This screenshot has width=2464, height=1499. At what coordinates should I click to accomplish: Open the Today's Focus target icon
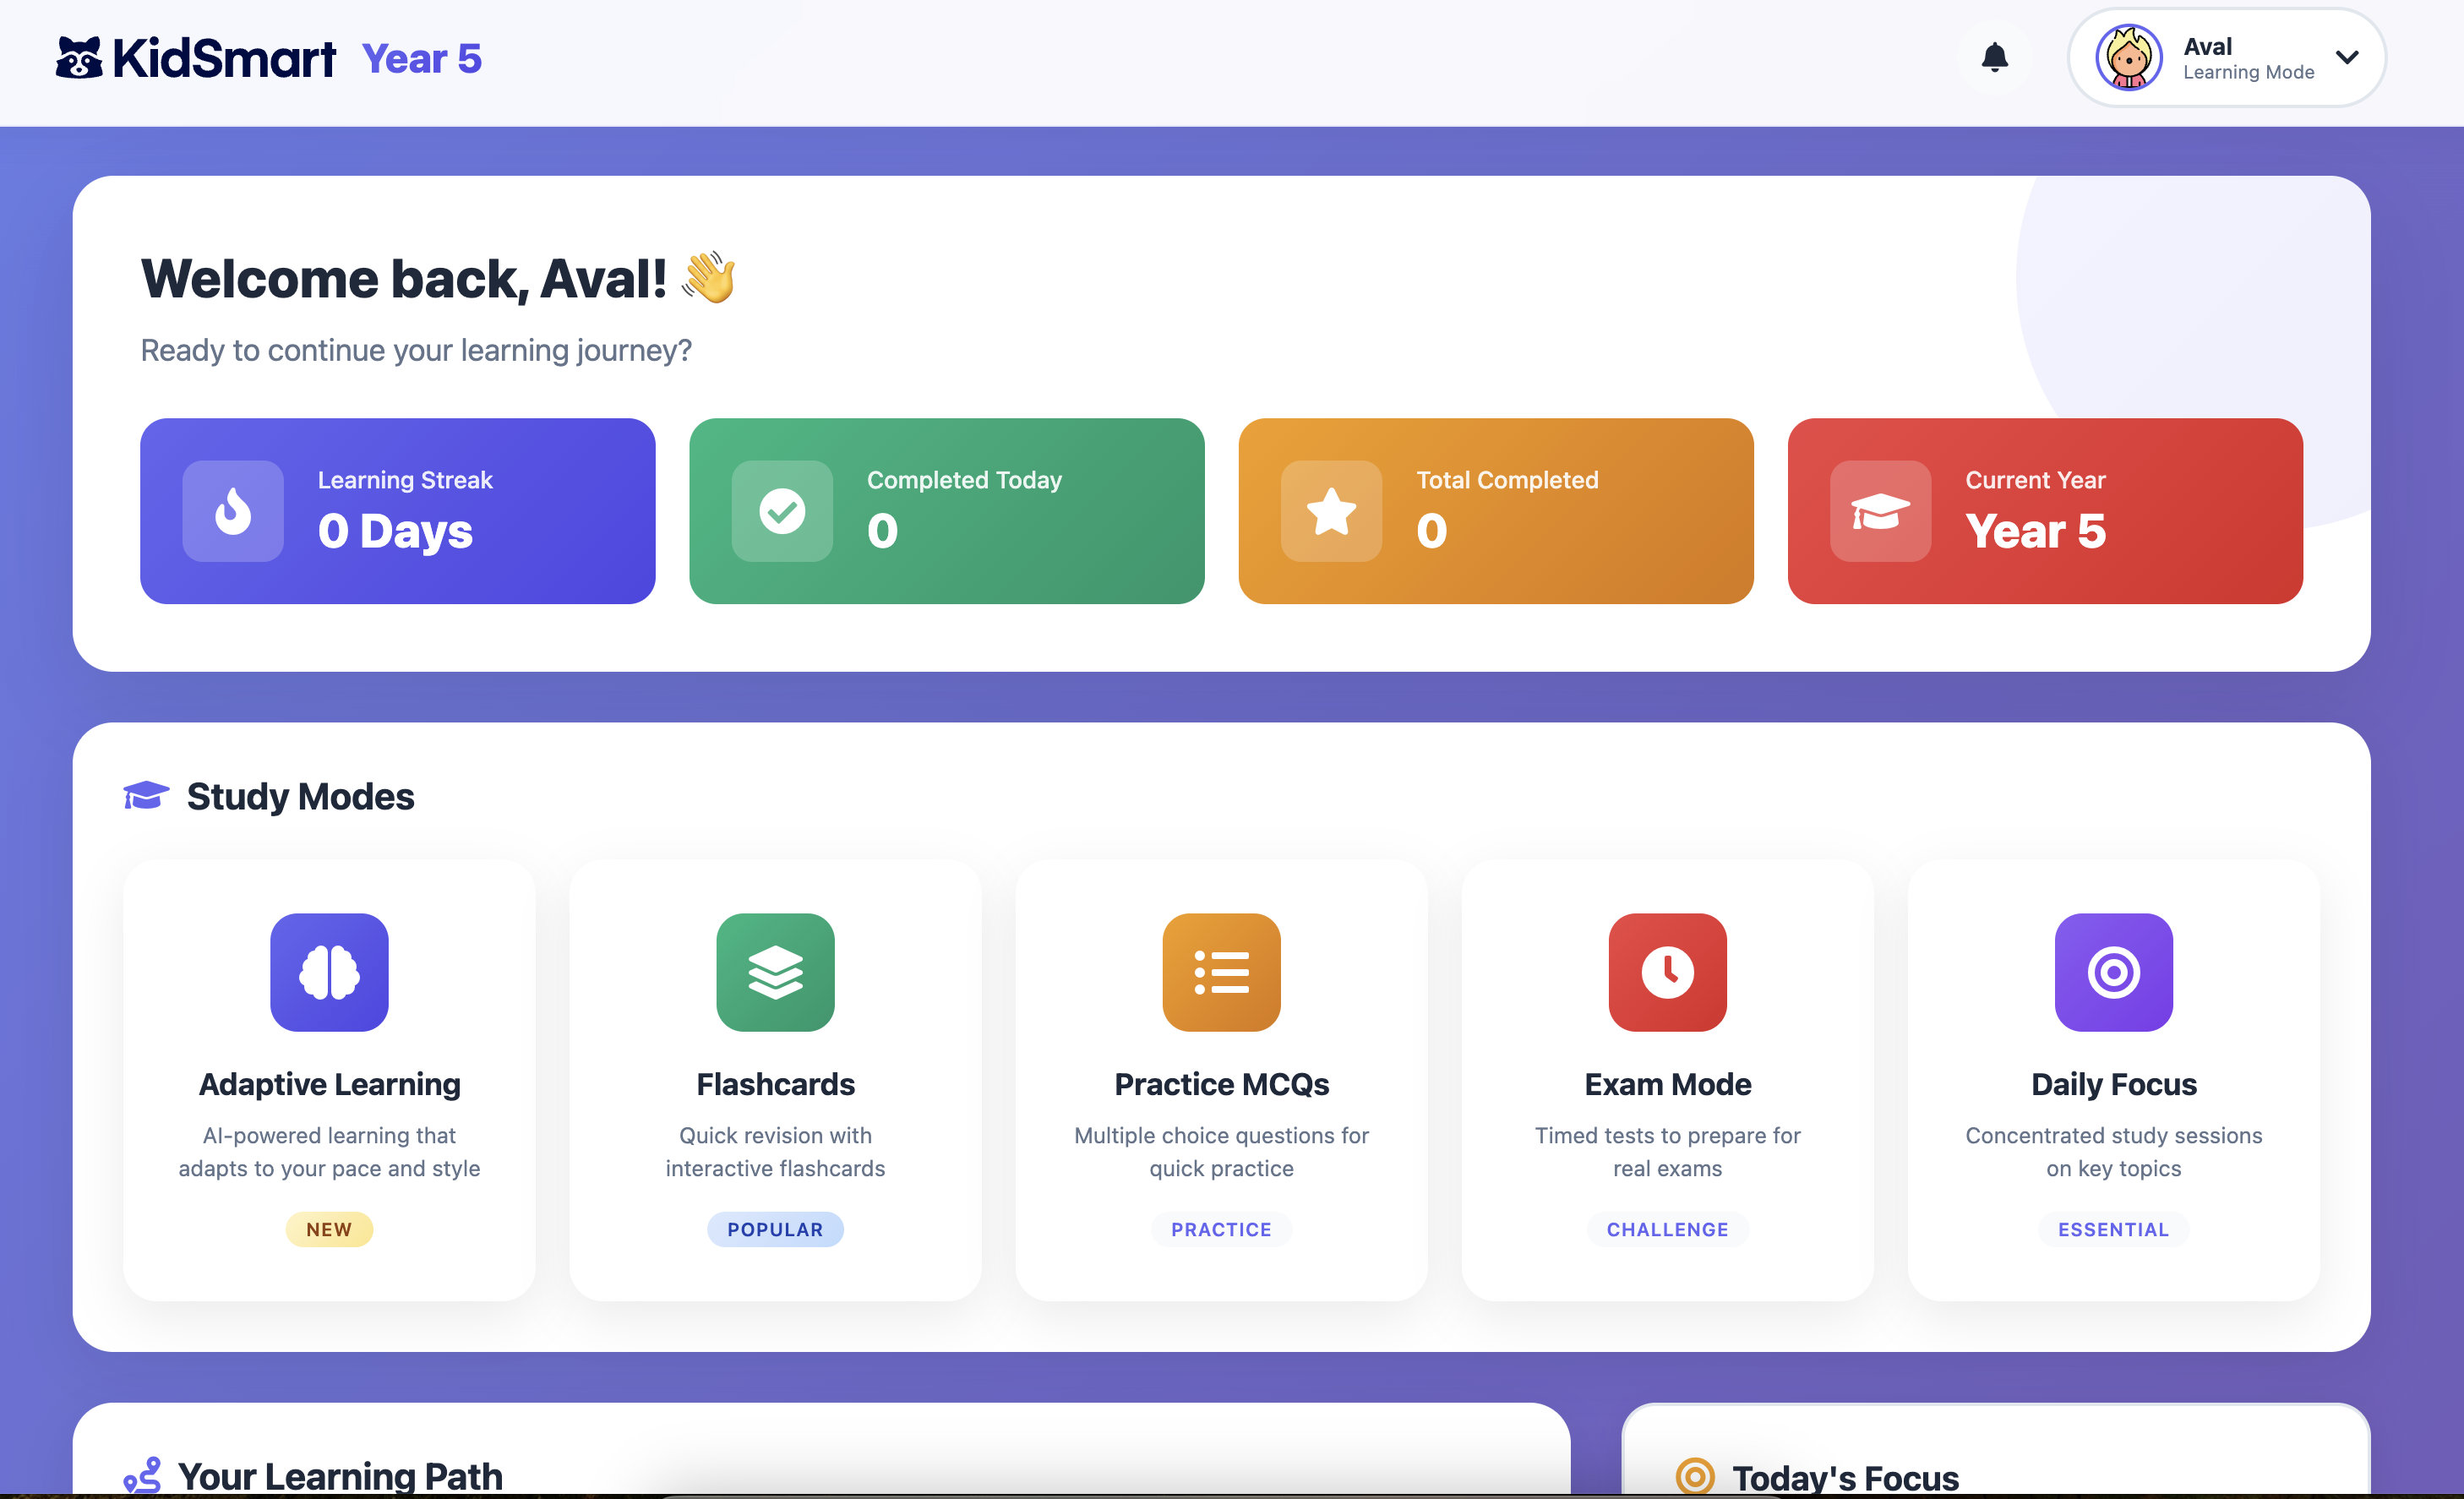pos(1695,1475)
